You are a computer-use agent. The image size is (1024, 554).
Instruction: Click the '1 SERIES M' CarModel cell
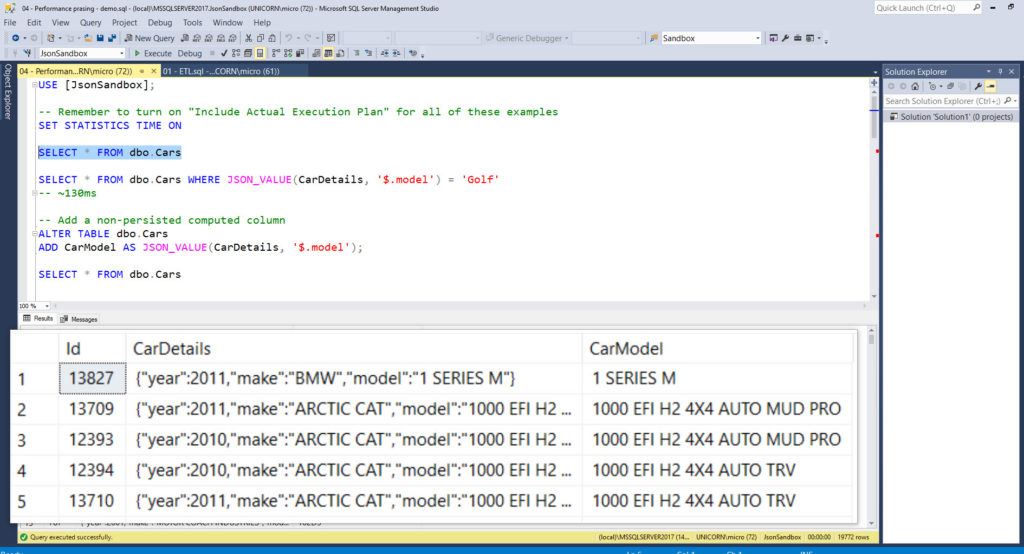point(717,378)
